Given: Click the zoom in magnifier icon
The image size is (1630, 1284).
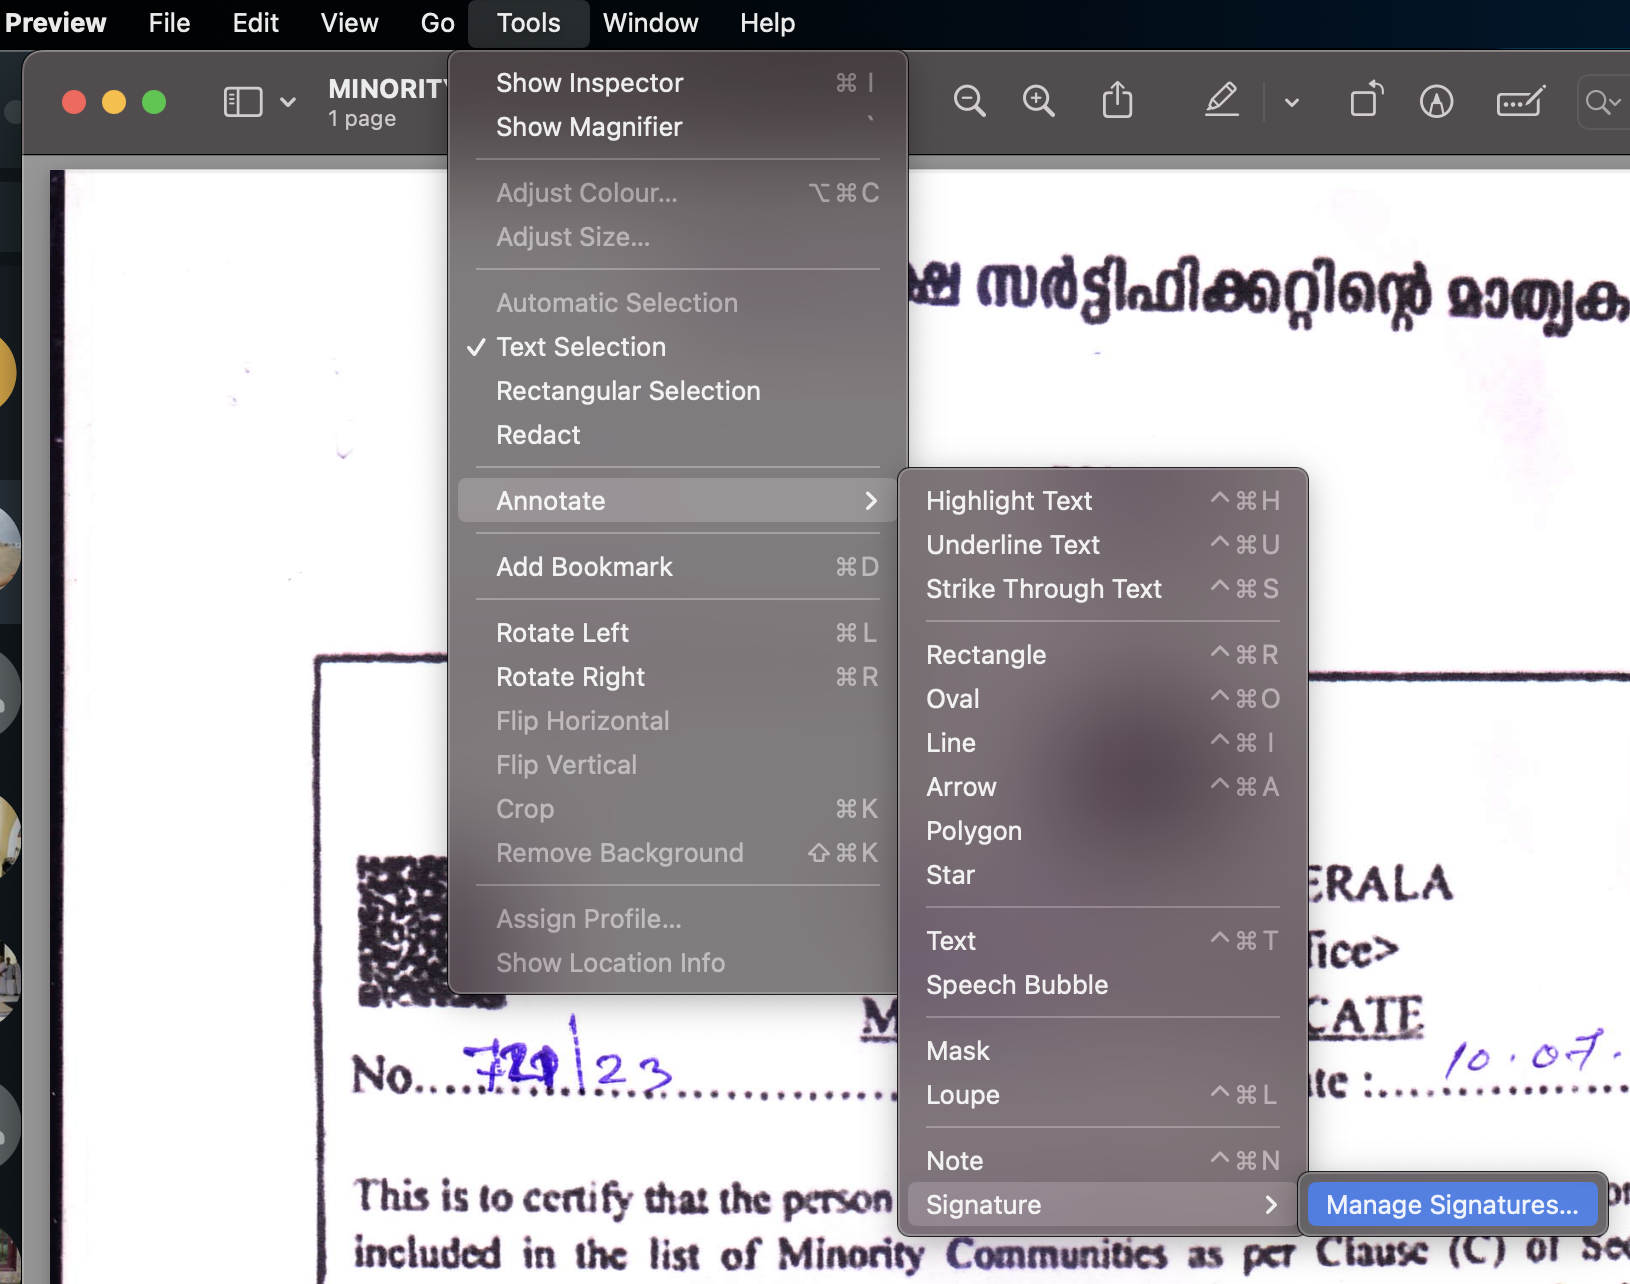Looking at the screenshot, I should coord(1039,101).
